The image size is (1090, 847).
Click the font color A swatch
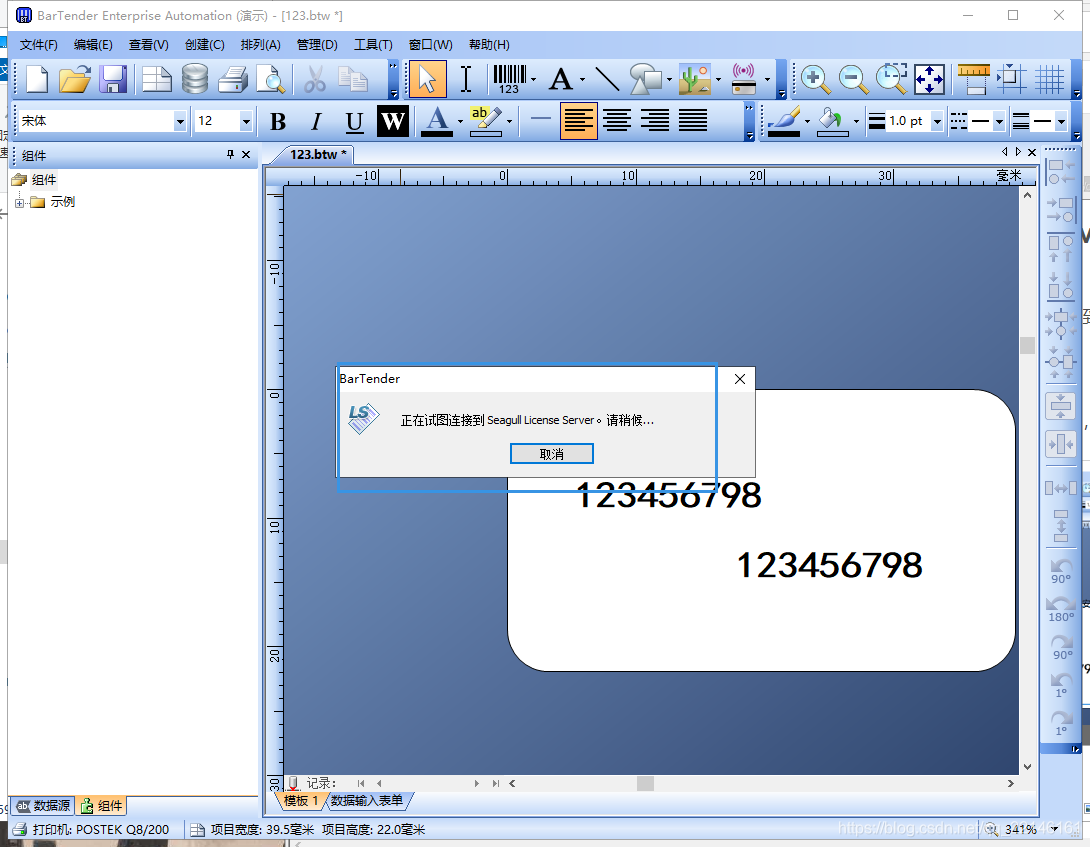pos(437,122)
